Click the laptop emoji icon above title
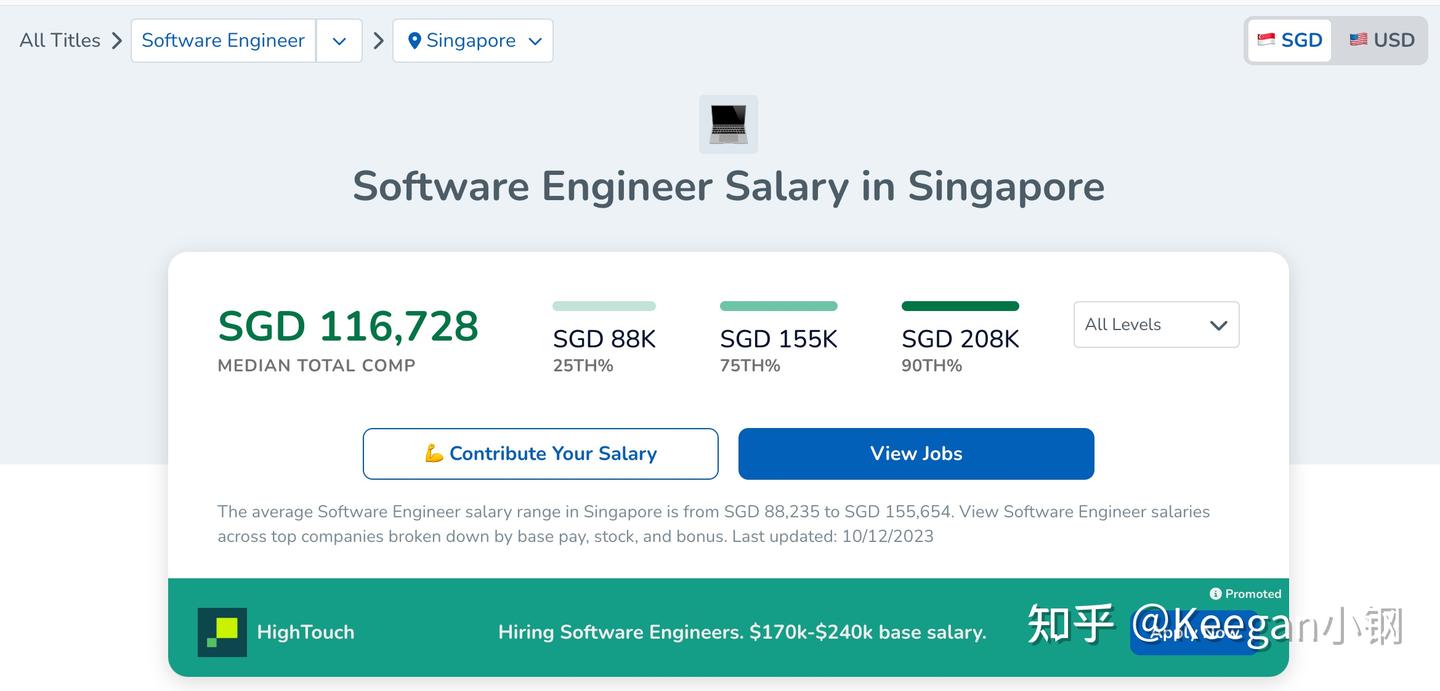This screenshot has width=1440, height=691. 728,124
